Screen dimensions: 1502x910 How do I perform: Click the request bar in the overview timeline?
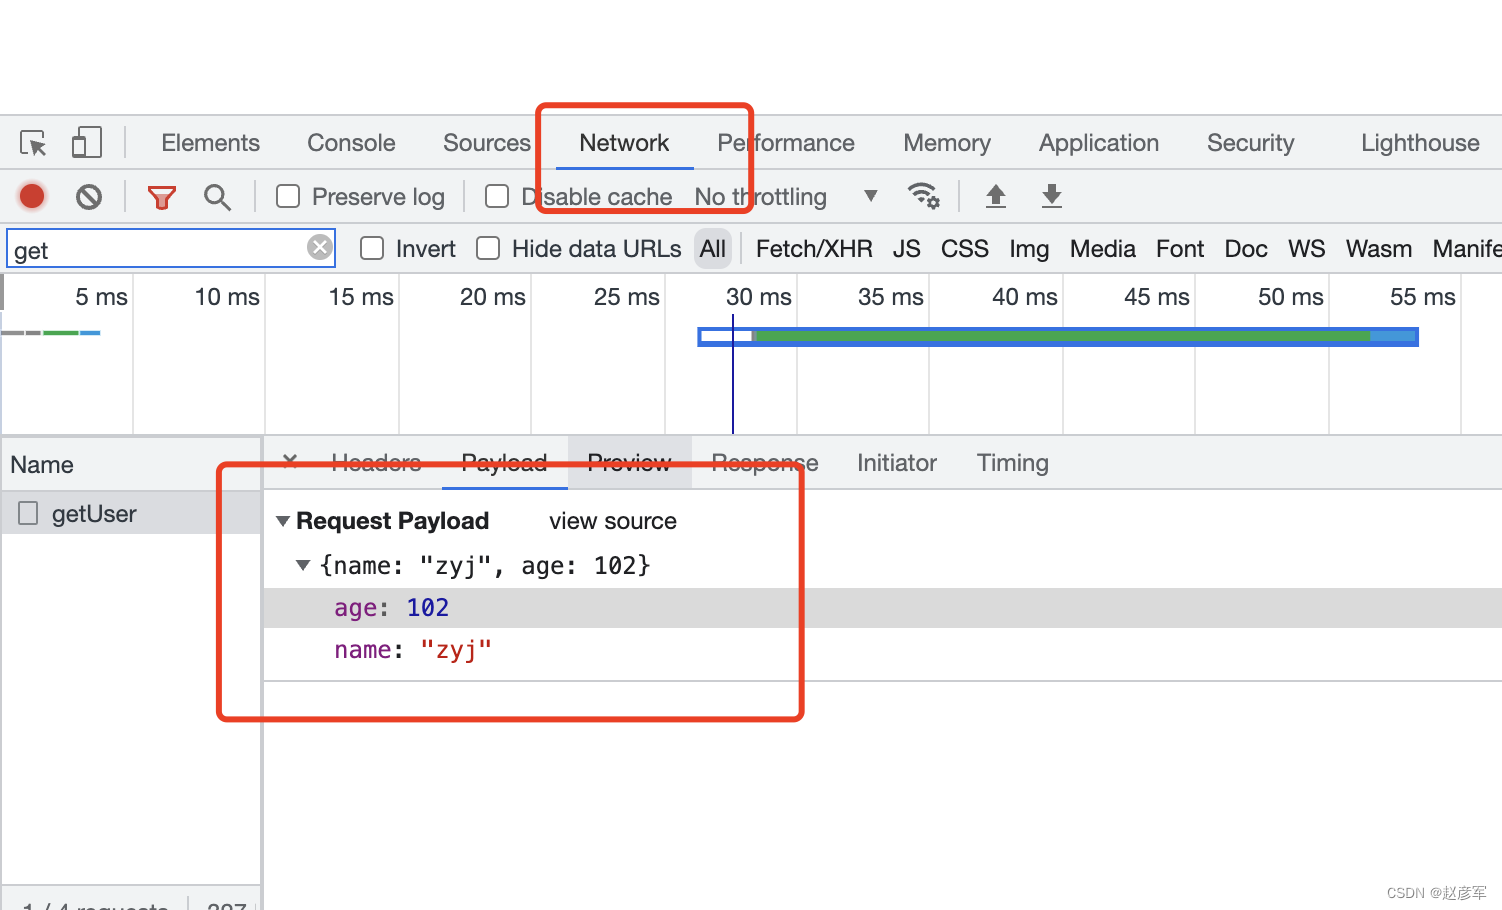(x=1058, y=337)
